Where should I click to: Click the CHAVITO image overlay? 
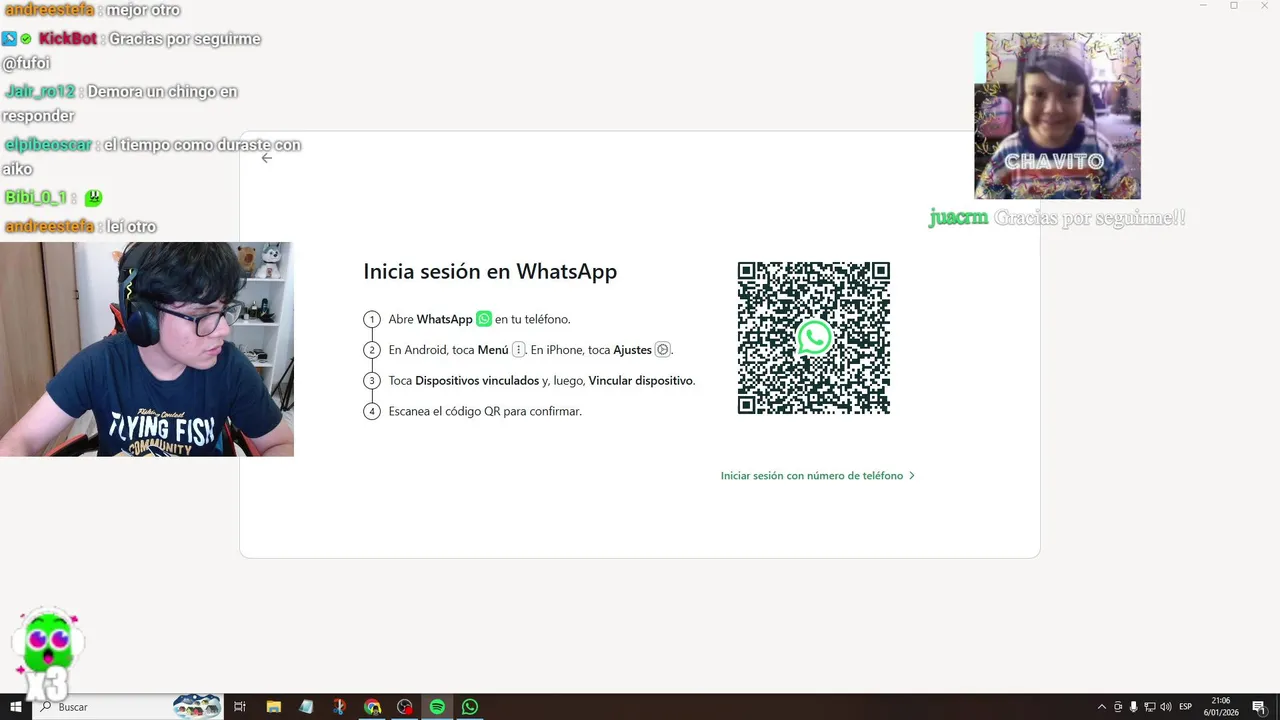1057,116
